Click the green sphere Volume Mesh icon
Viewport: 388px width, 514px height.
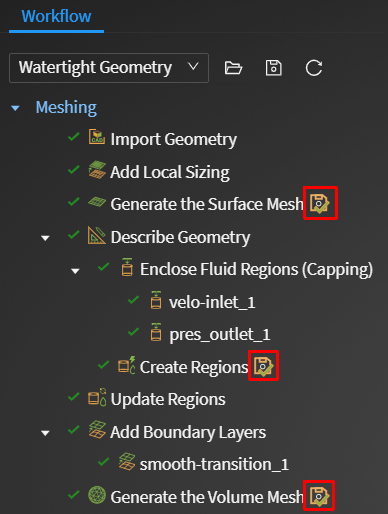click(x=97, y=495)
